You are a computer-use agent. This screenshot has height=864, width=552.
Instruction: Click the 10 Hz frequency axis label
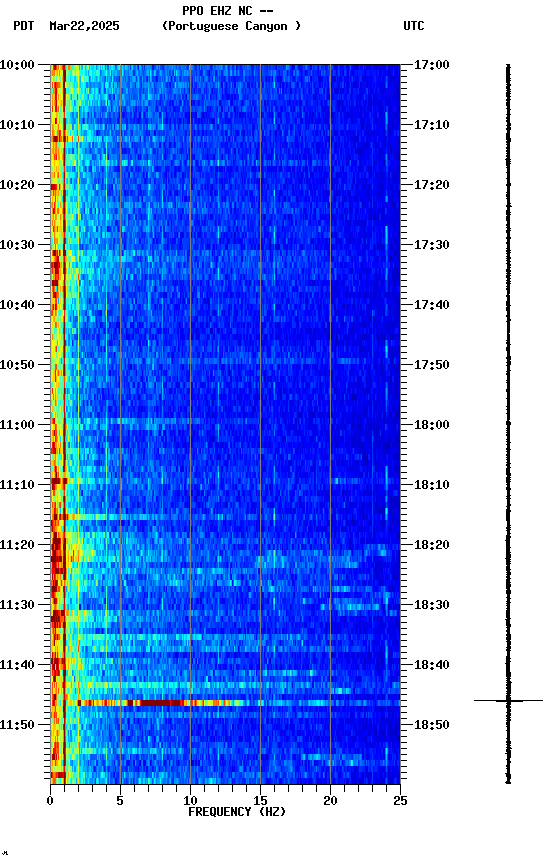click(190, 801)
